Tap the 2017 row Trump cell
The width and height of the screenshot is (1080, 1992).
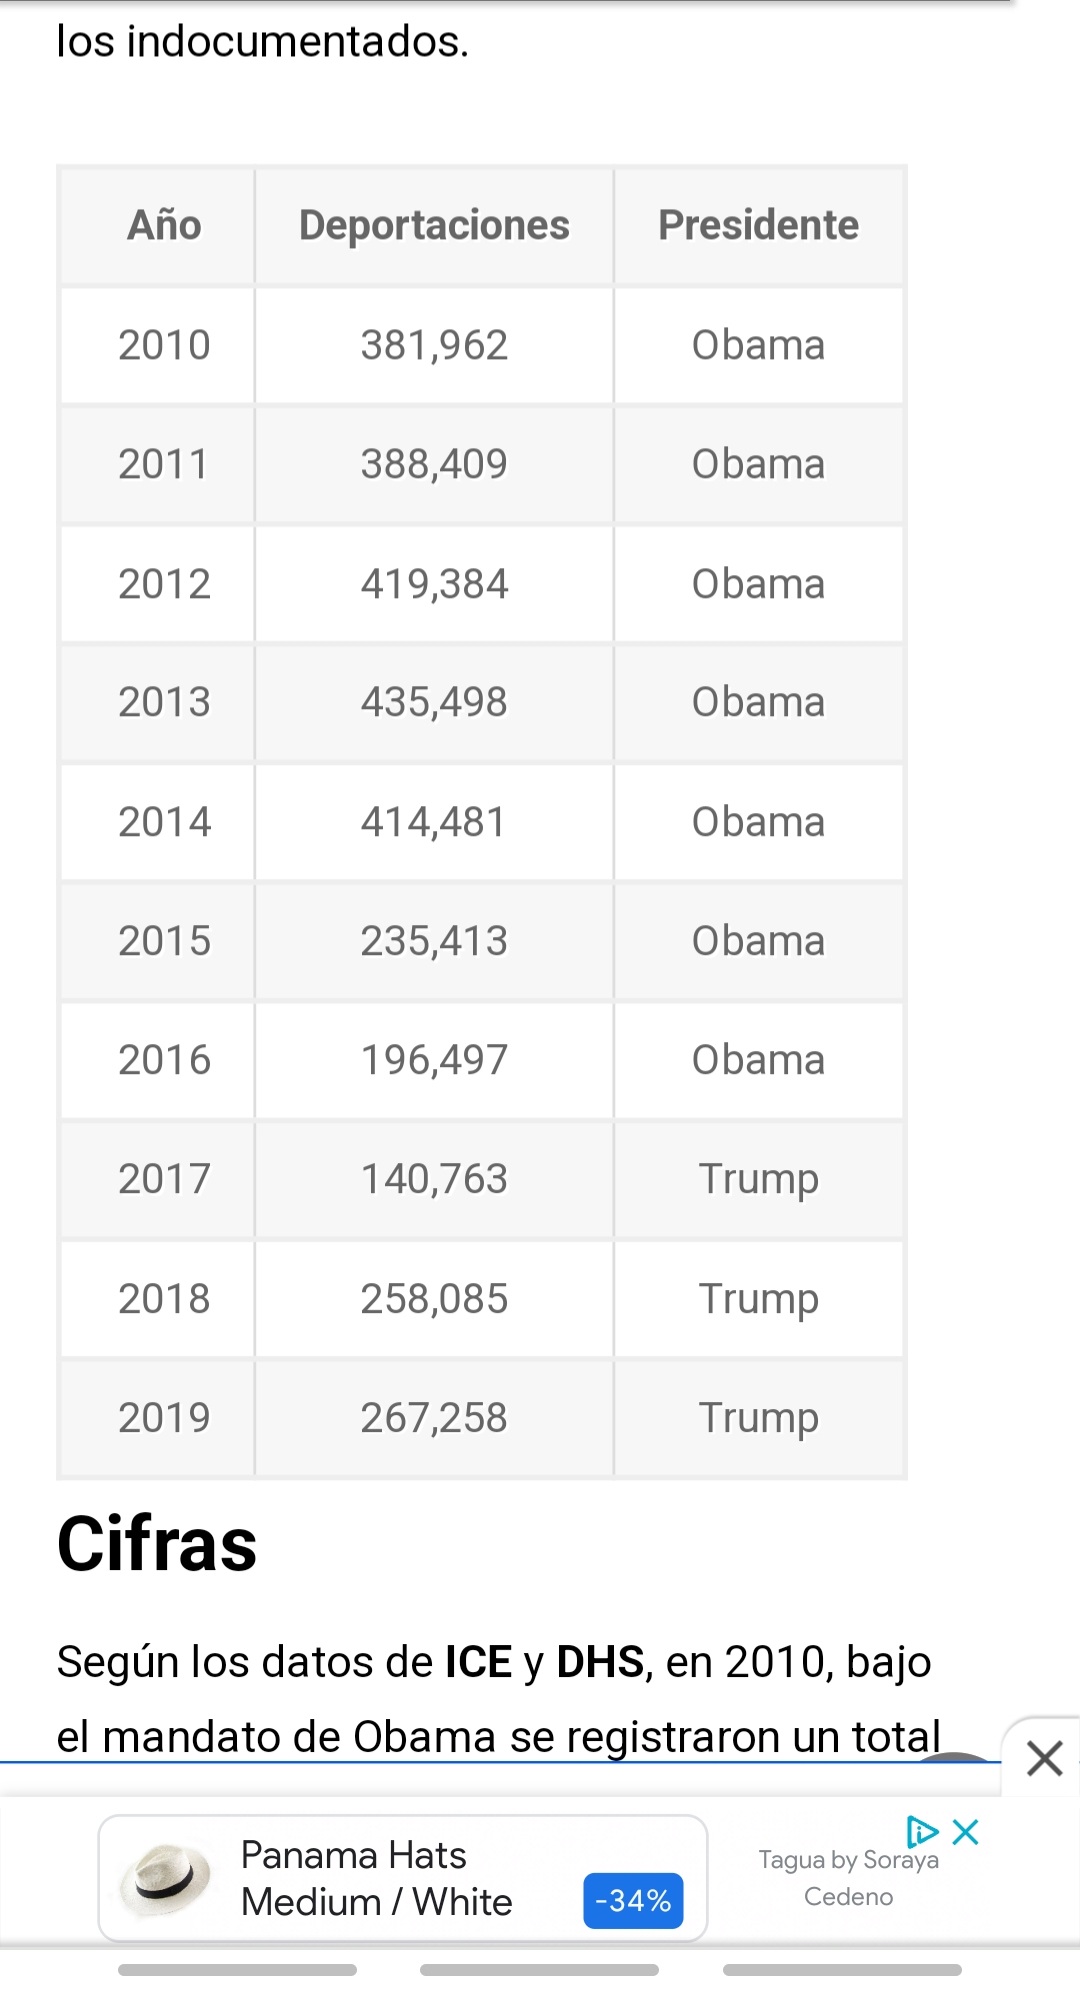[x=758, y=1179]
